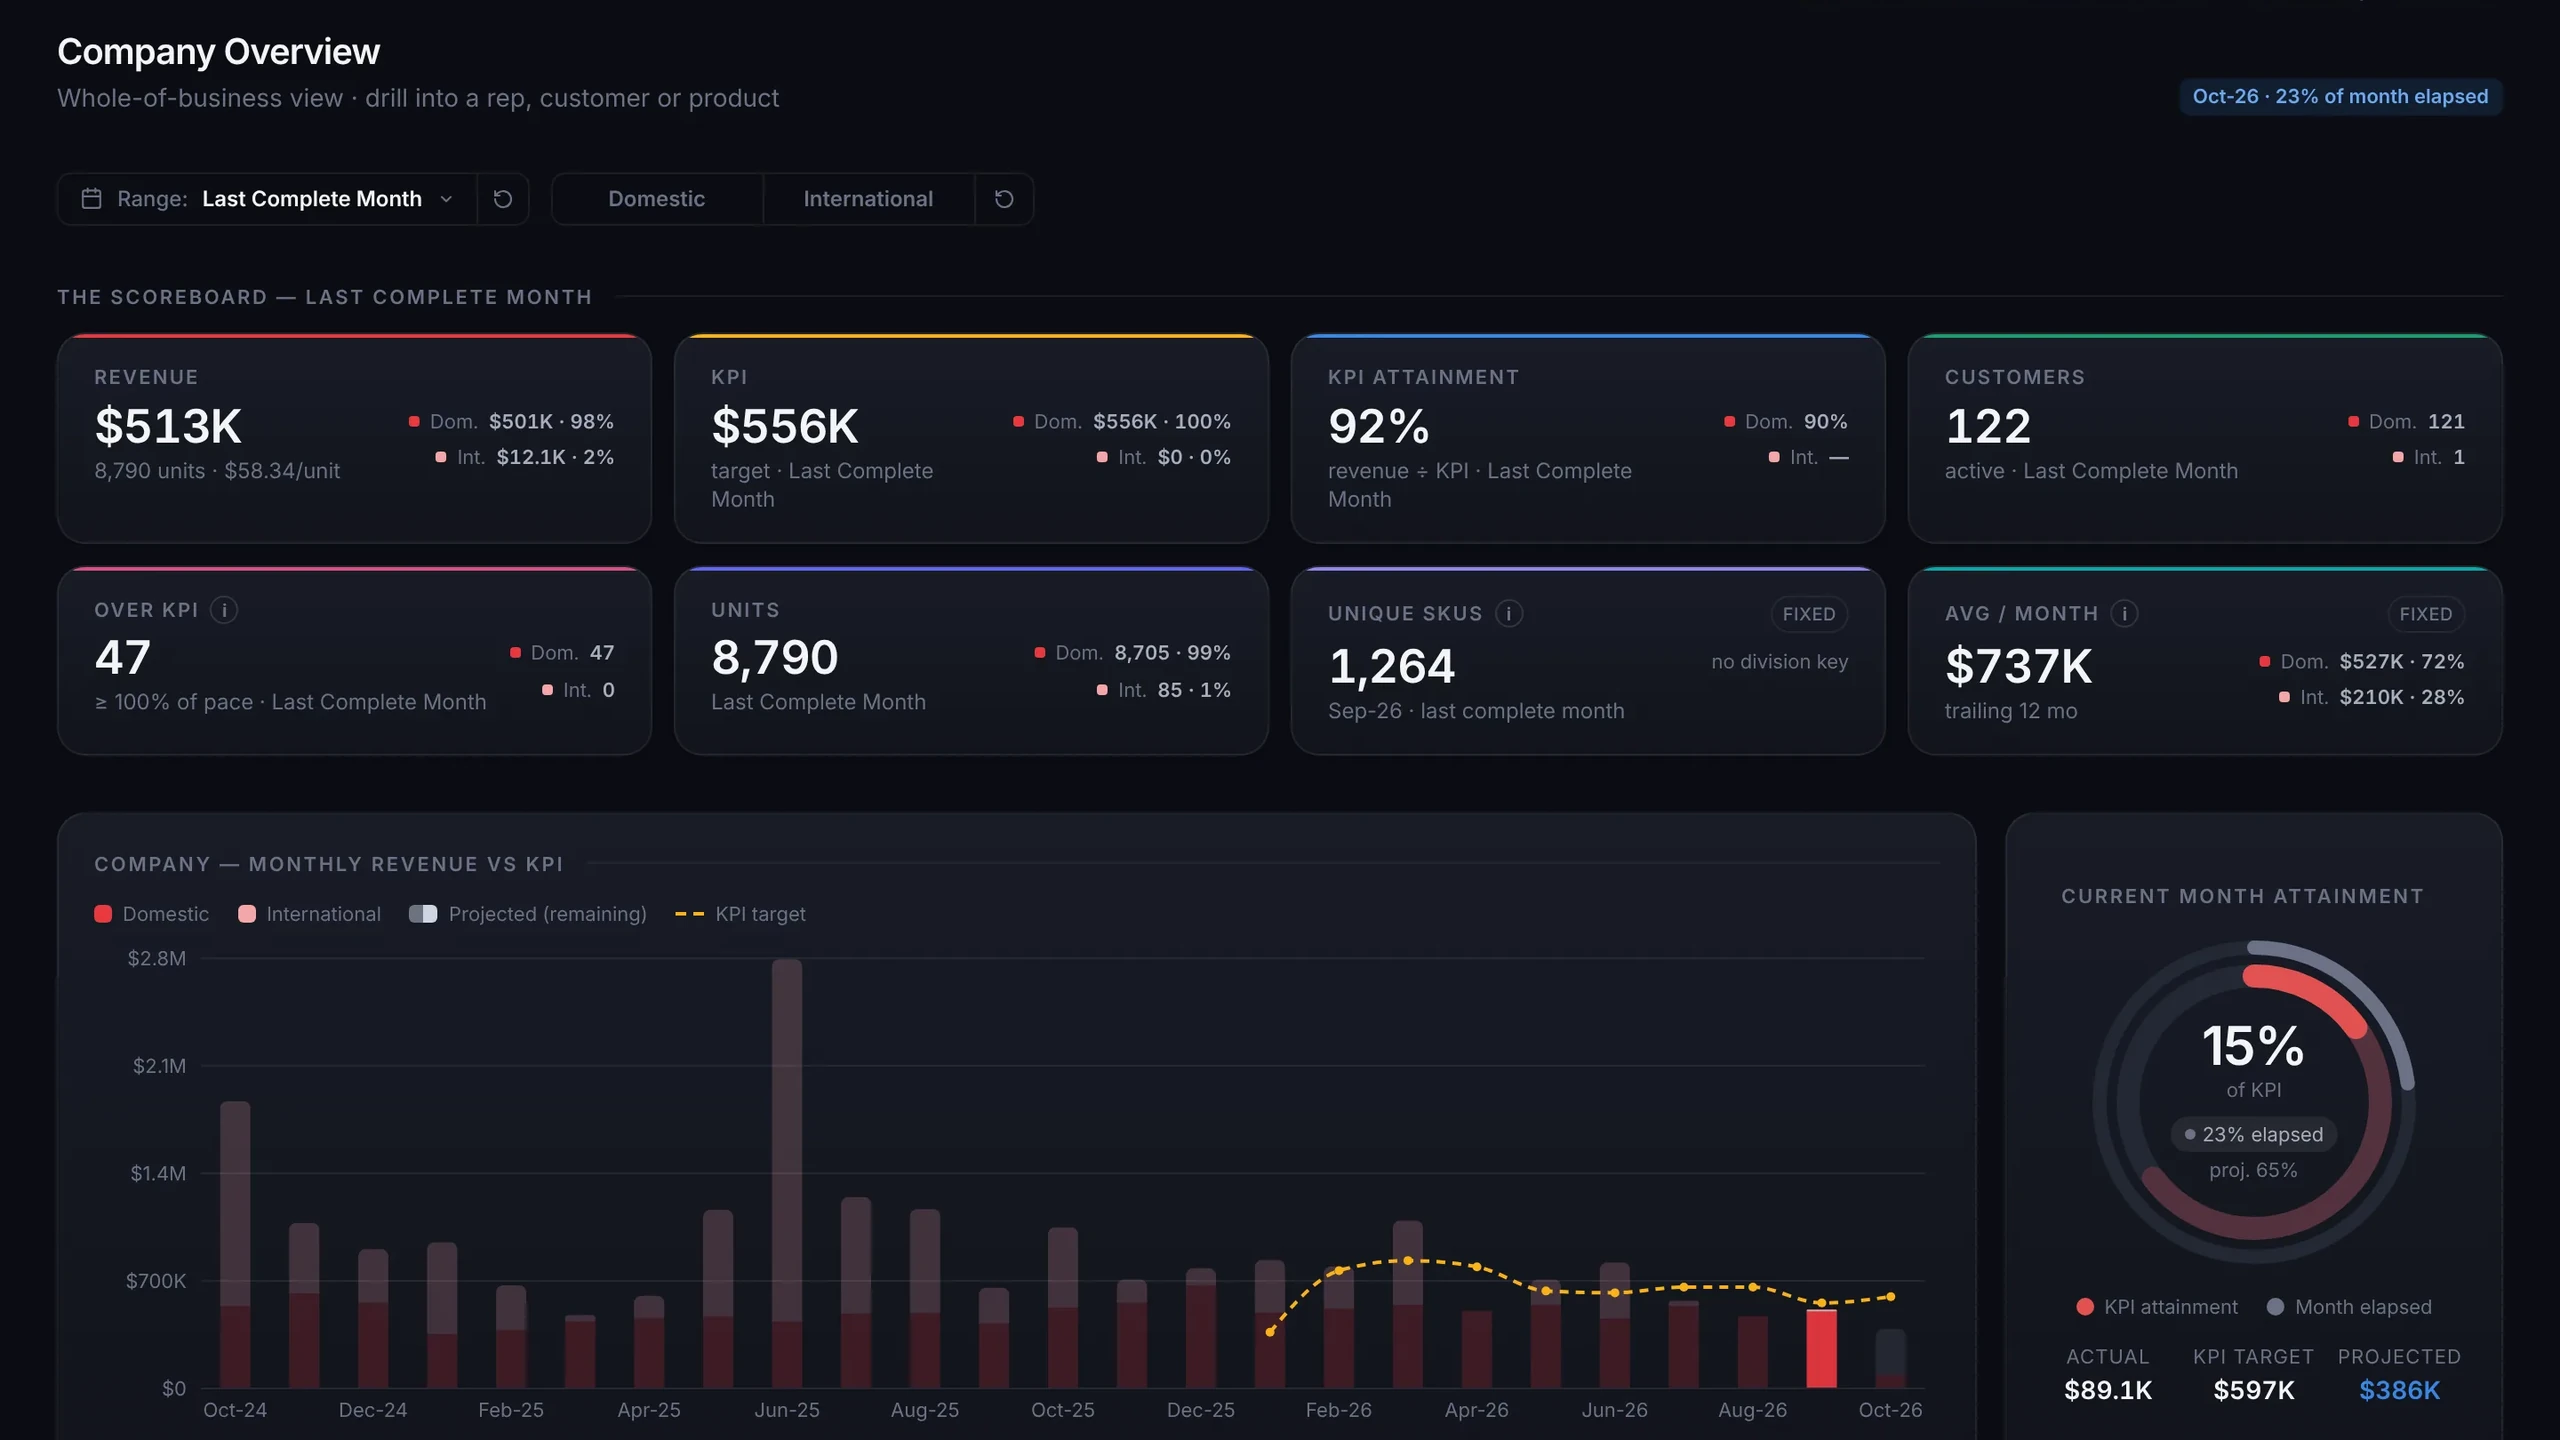Click the KPI attainment legend dot on gauge
Screen dimensions: 2560x1440
[x=2085, y=1307]
